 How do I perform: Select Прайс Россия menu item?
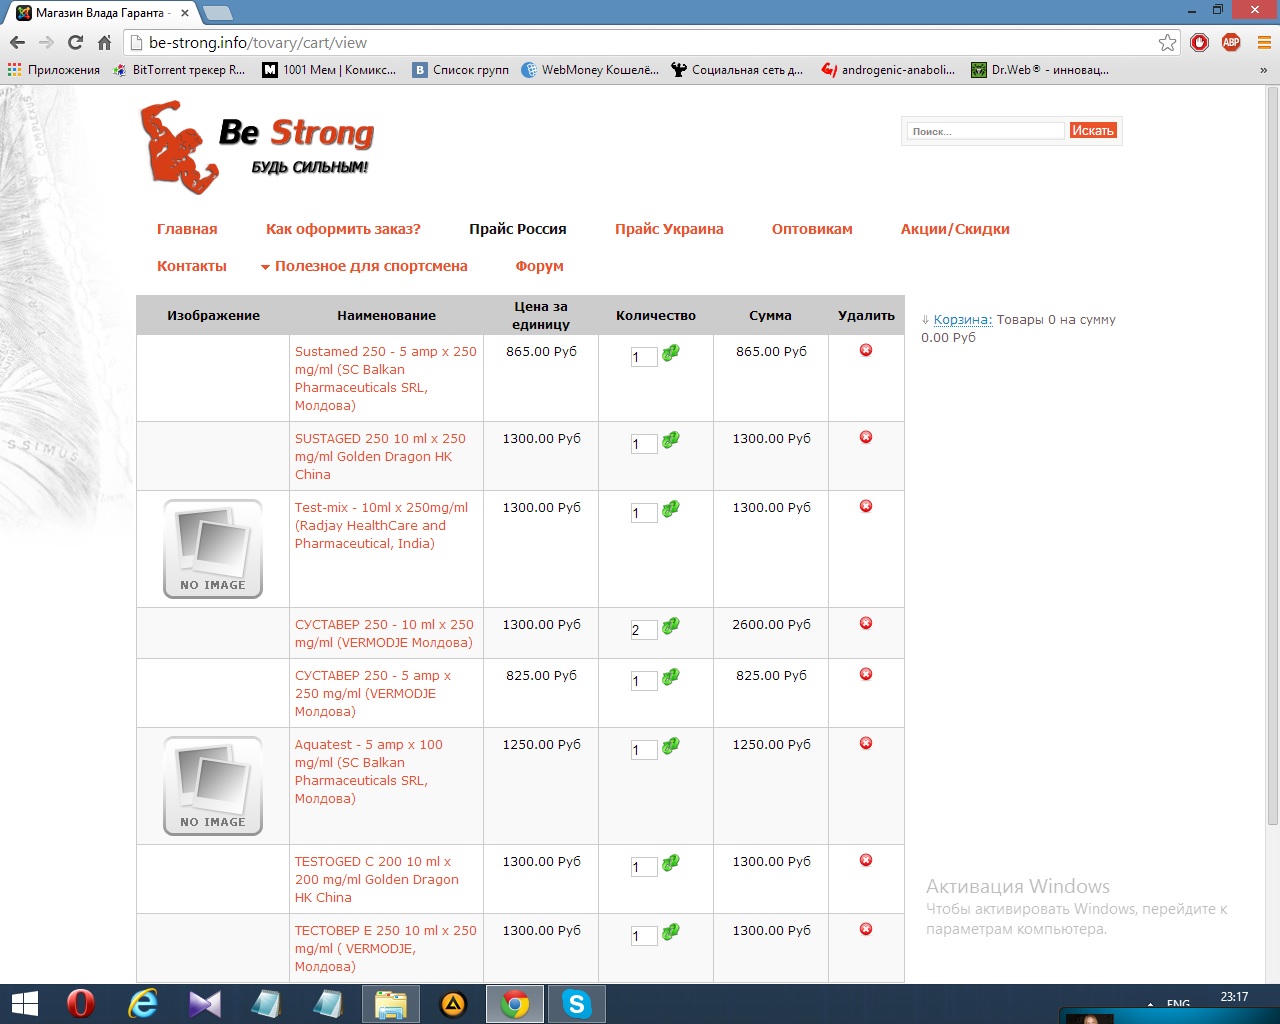point(518,229)
